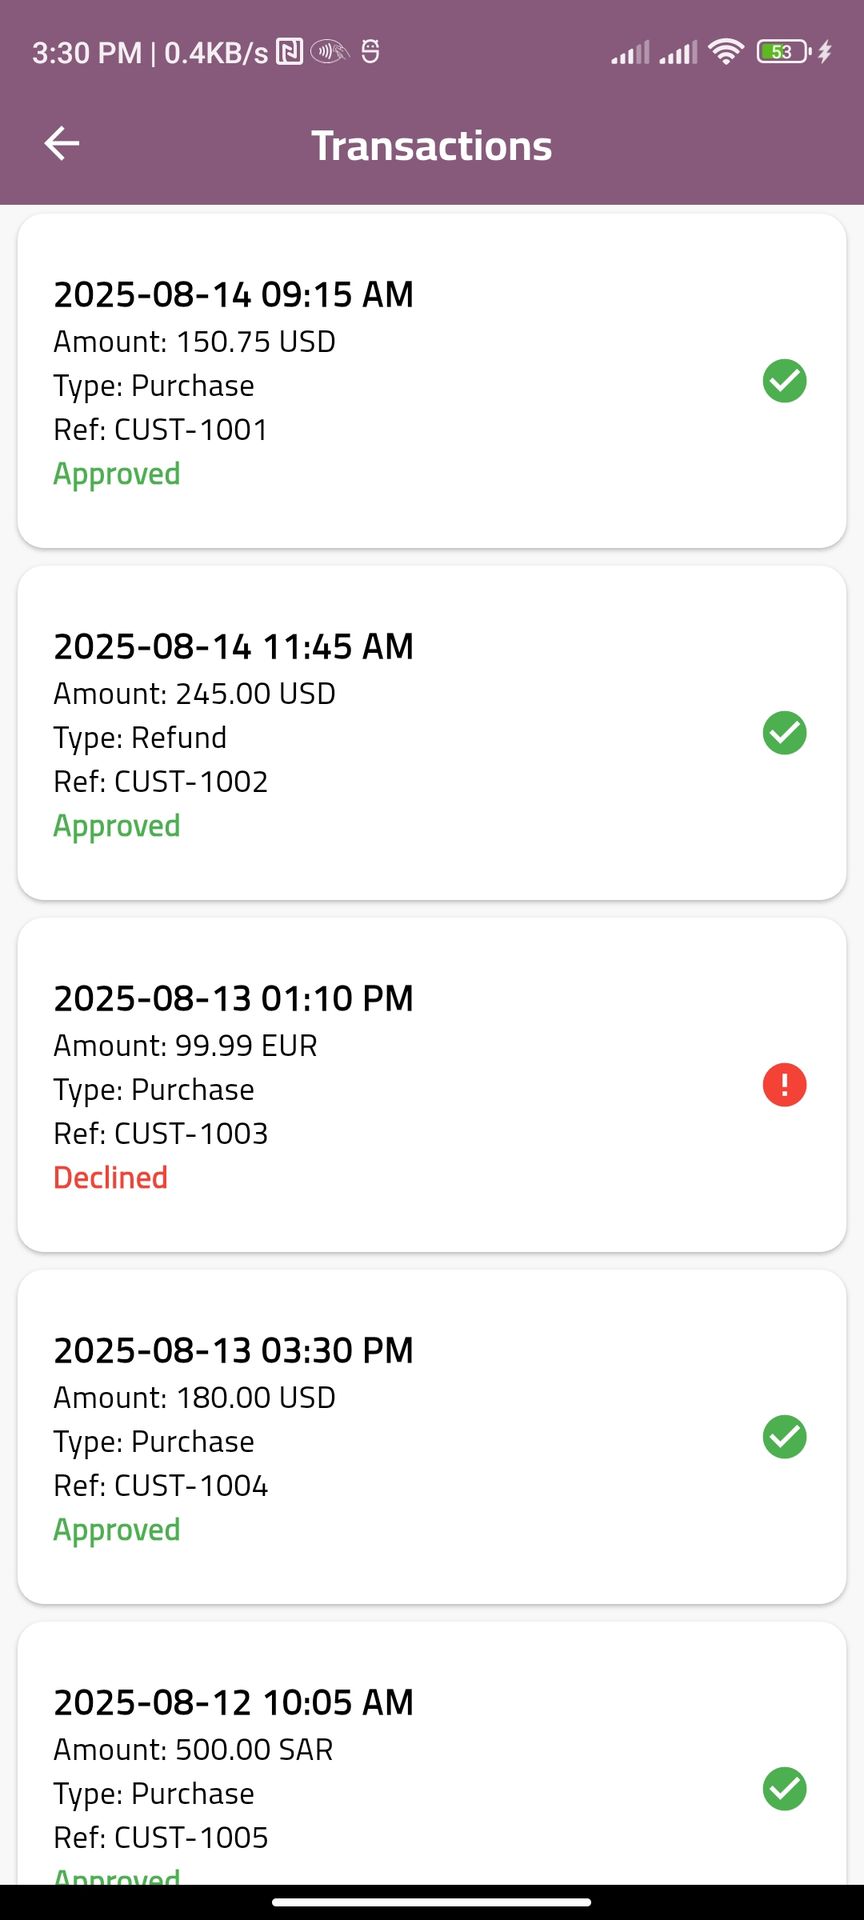Tap green checkmark on 500.00 SAR transaction
Image resolution: width=864 pixels, height=1920 pixels.
pos(784,1789)
